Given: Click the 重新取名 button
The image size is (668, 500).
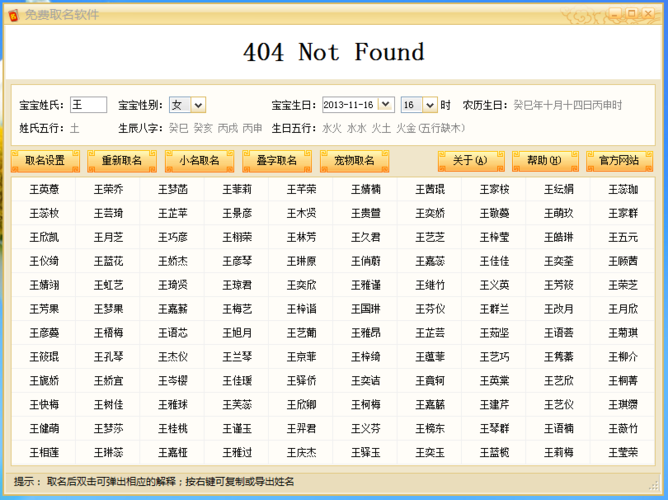Looking at the screenshot, I should (x=122, y=161).
